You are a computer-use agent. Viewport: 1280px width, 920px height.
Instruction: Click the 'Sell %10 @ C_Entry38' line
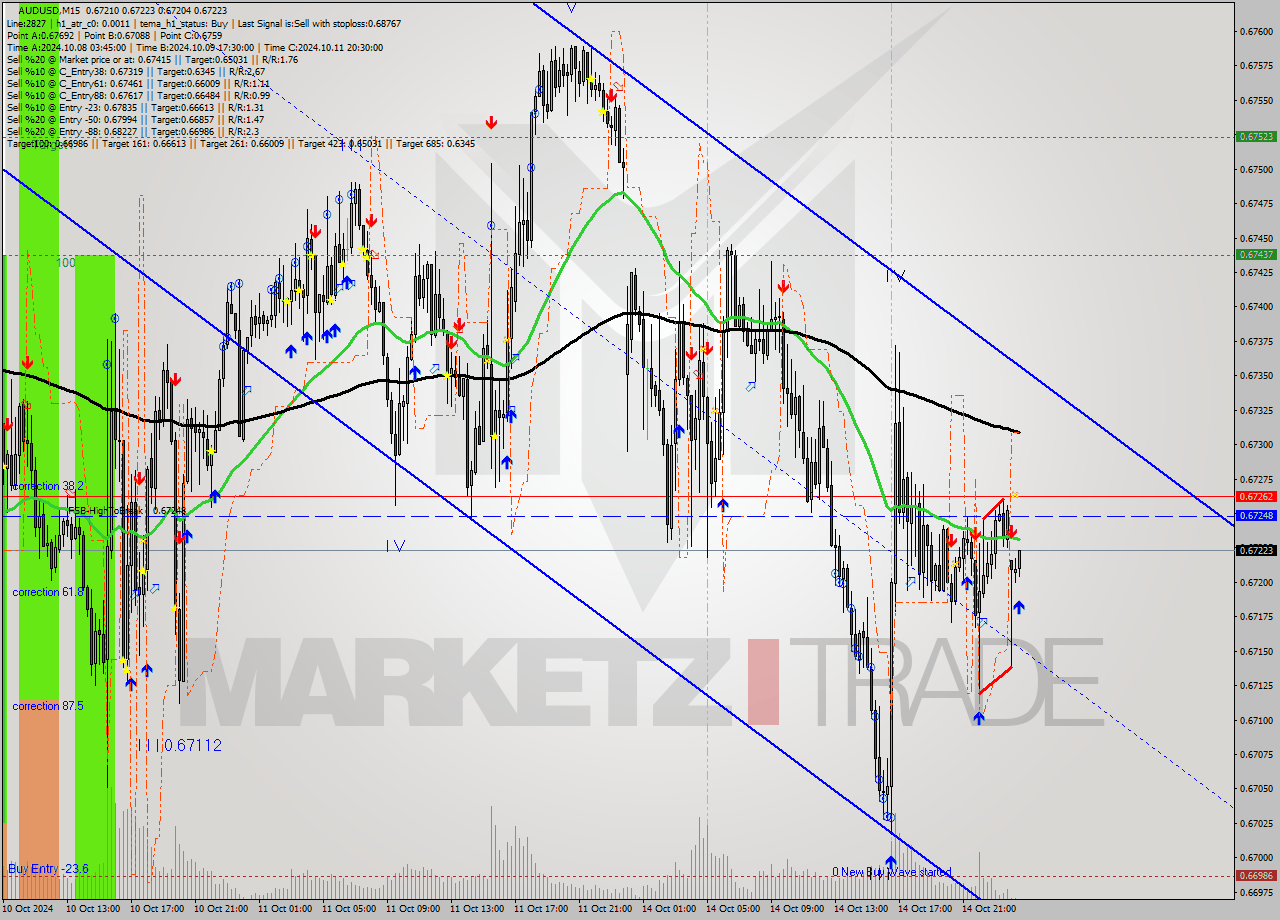coord(135,71)
